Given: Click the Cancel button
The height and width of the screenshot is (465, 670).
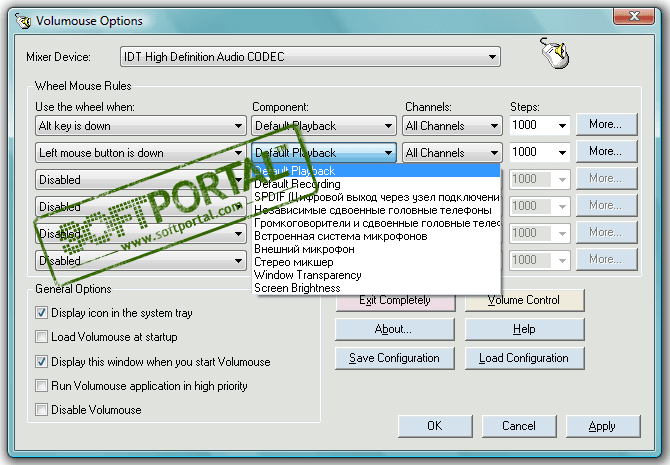Looking at the screenshot, I should coord(519,426).
